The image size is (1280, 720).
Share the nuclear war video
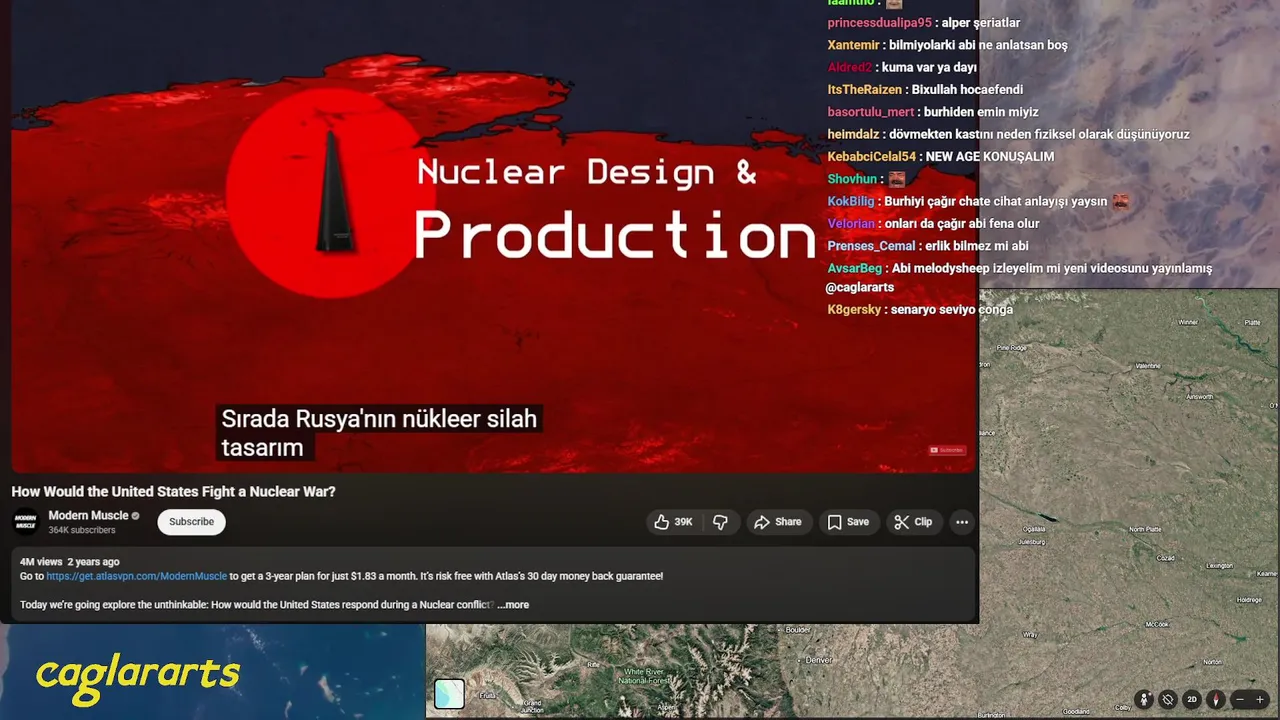(777, 522)
